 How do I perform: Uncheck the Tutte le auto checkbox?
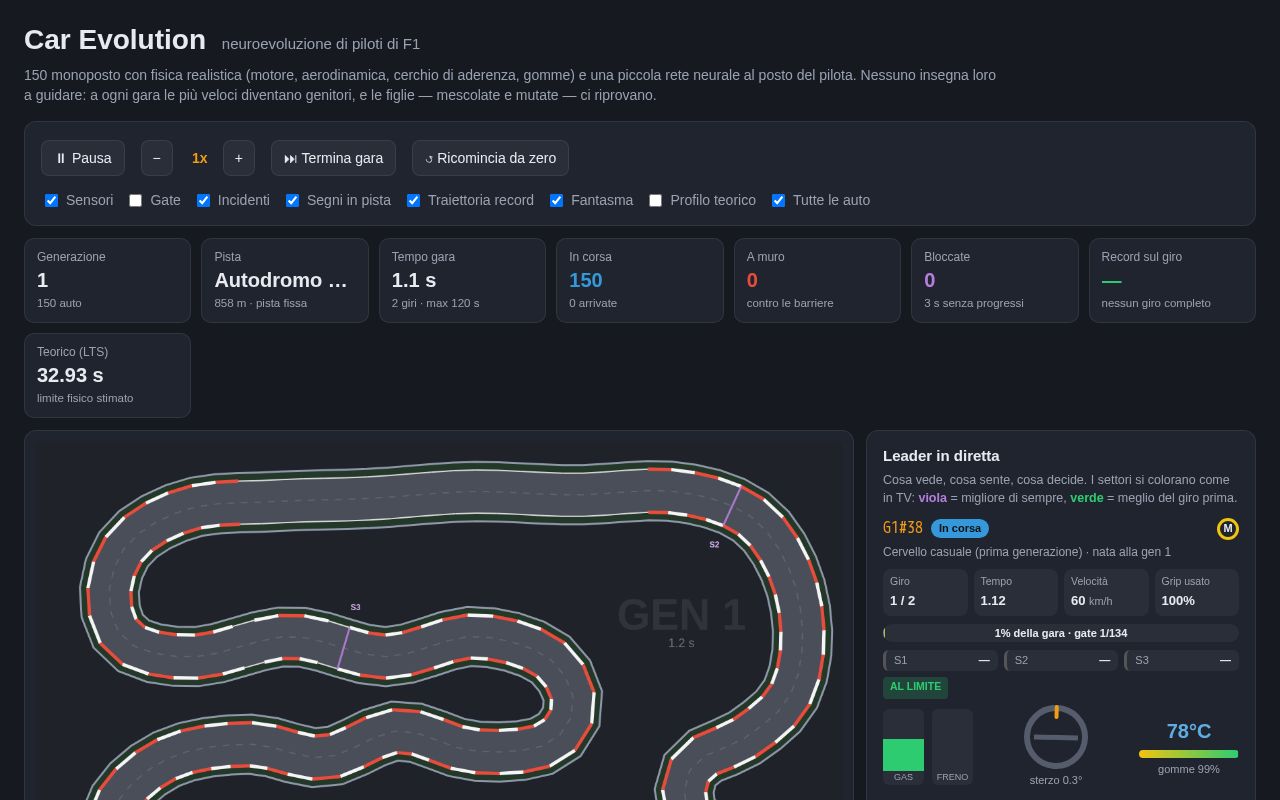click(x=779, y=200)
